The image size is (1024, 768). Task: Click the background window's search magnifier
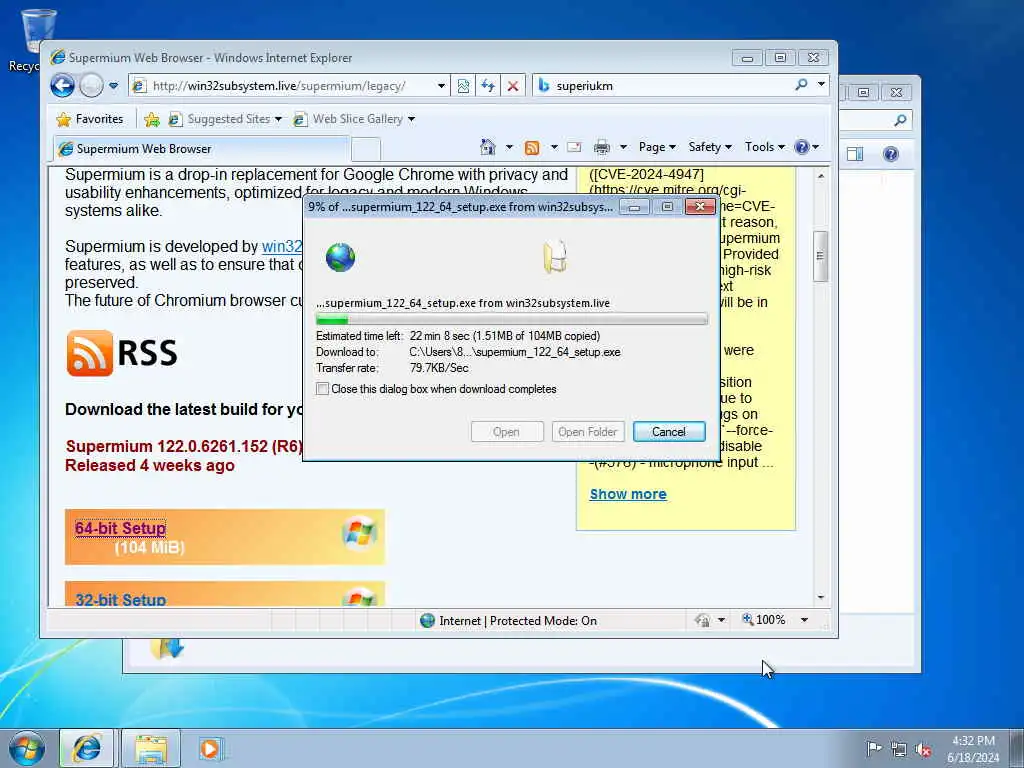(x=900, y=120)
